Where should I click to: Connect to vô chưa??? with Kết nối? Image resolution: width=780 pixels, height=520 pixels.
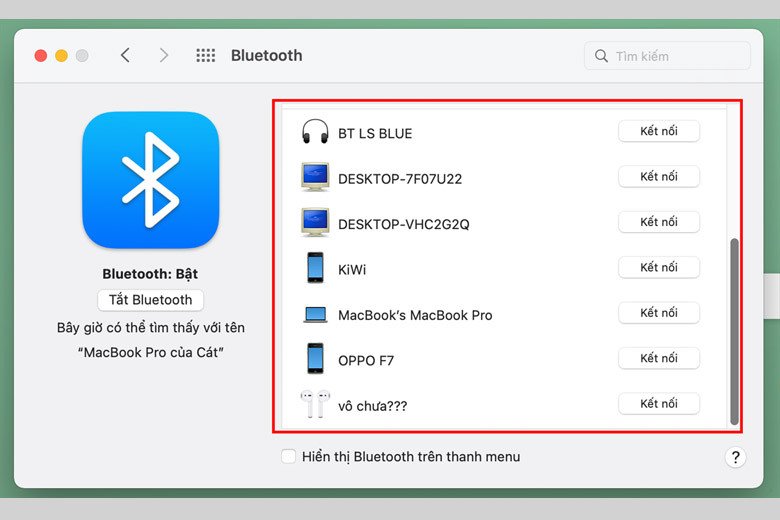pyautogui.click(x=659, y=404)
